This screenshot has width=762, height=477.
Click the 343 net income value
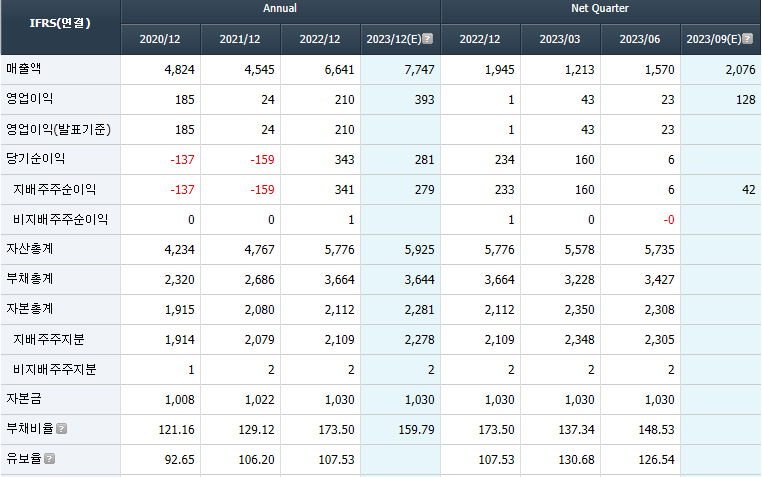click(x=345, y=159)
